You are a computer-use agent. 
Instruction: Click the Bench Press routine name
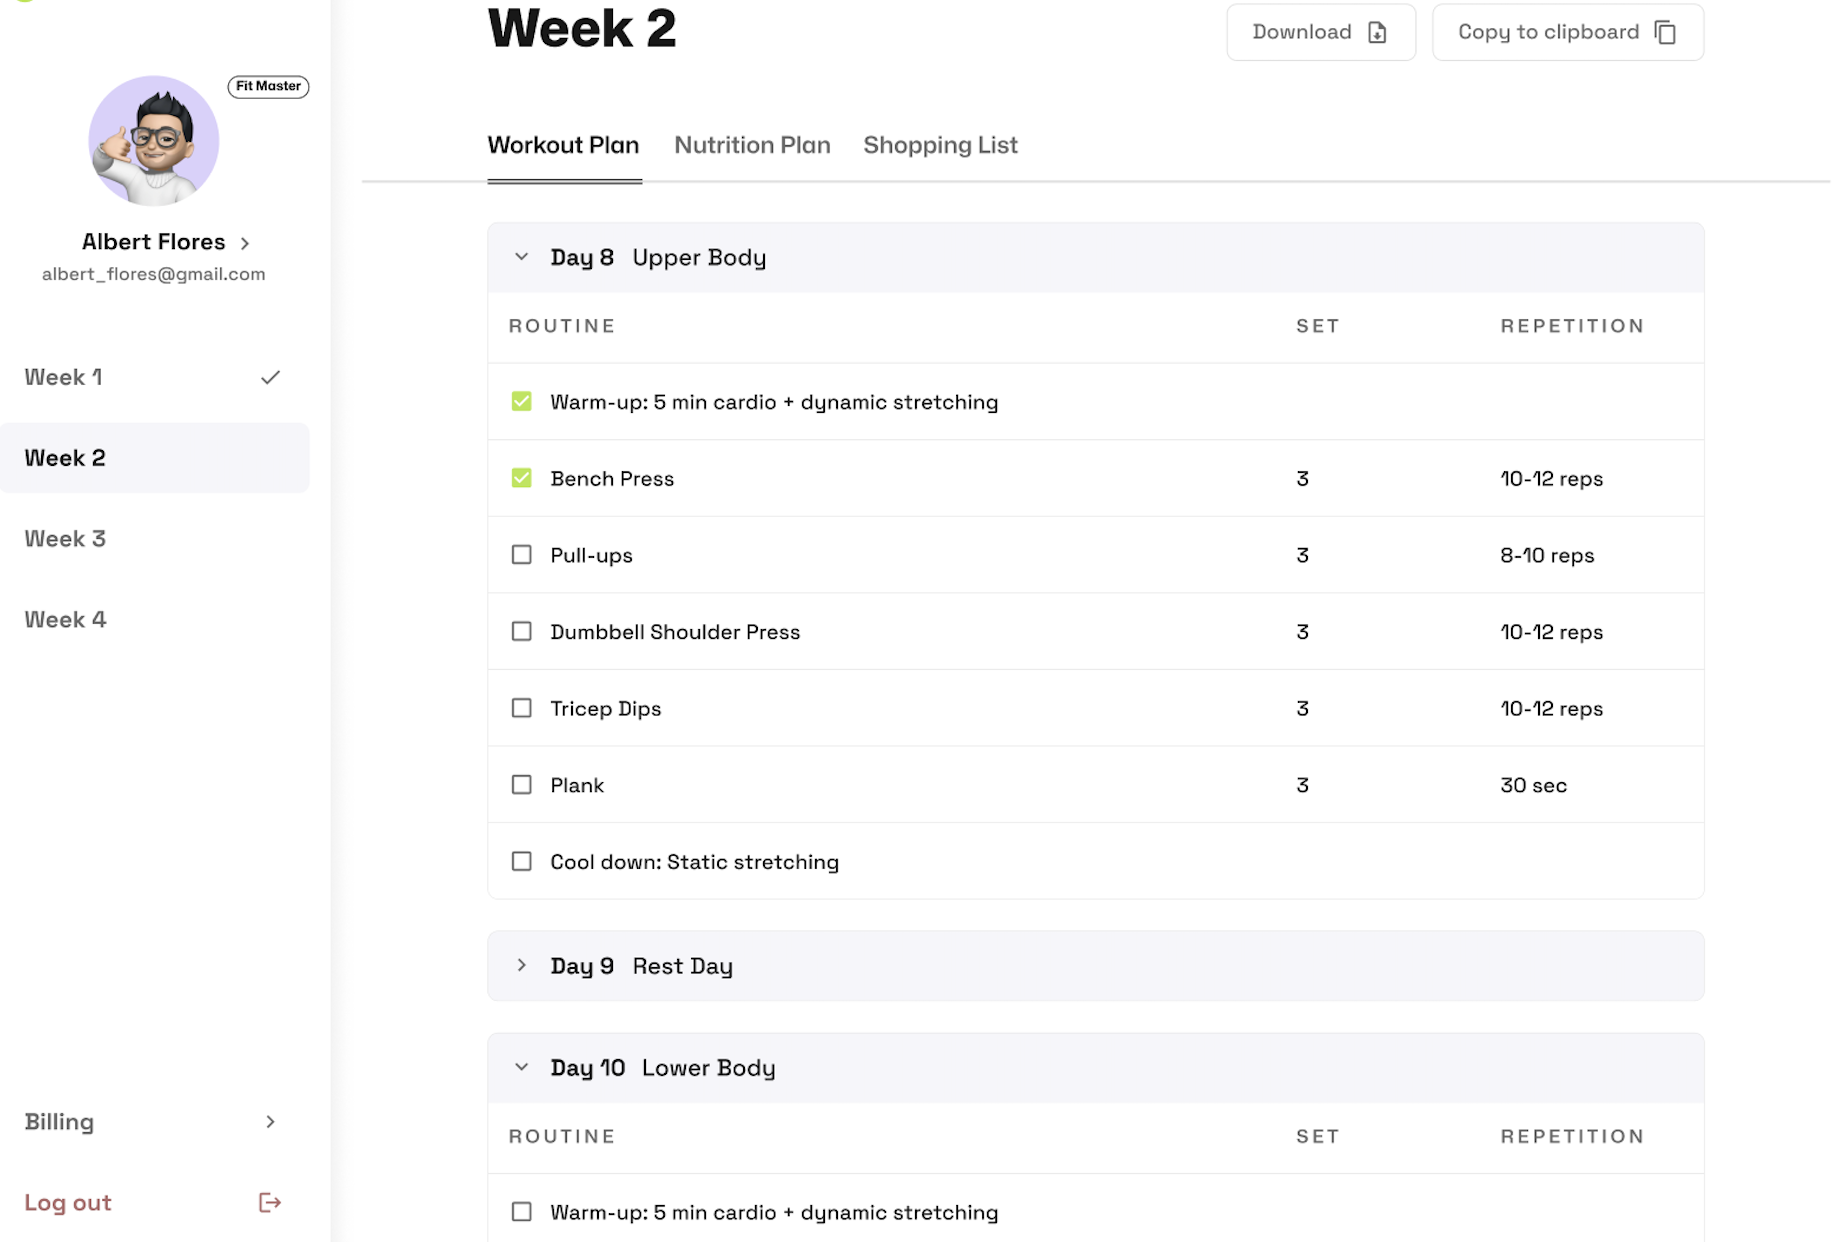[612, 478]
